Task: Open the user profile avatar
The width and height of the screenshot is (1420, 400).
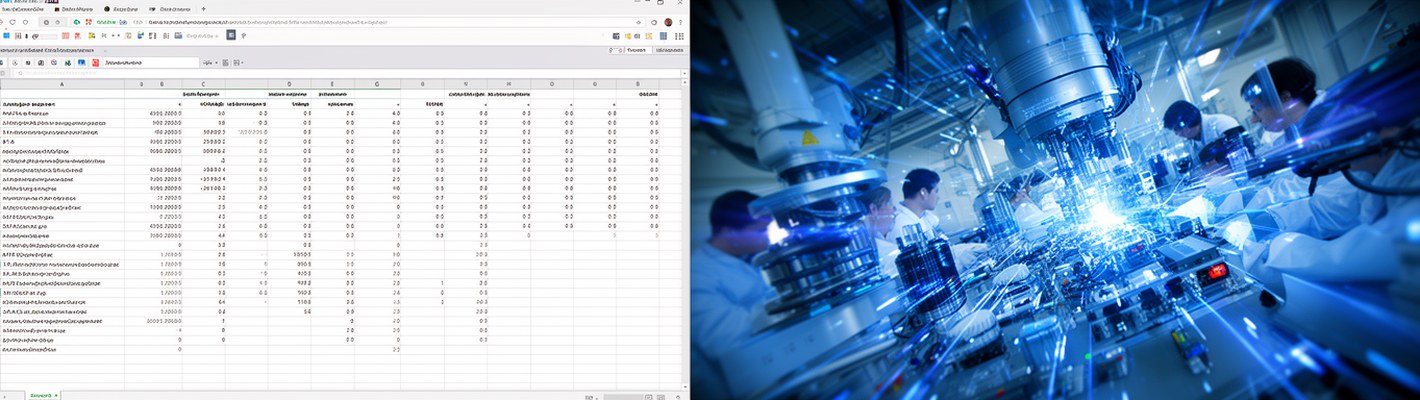Action: click(x=668, y=22)
